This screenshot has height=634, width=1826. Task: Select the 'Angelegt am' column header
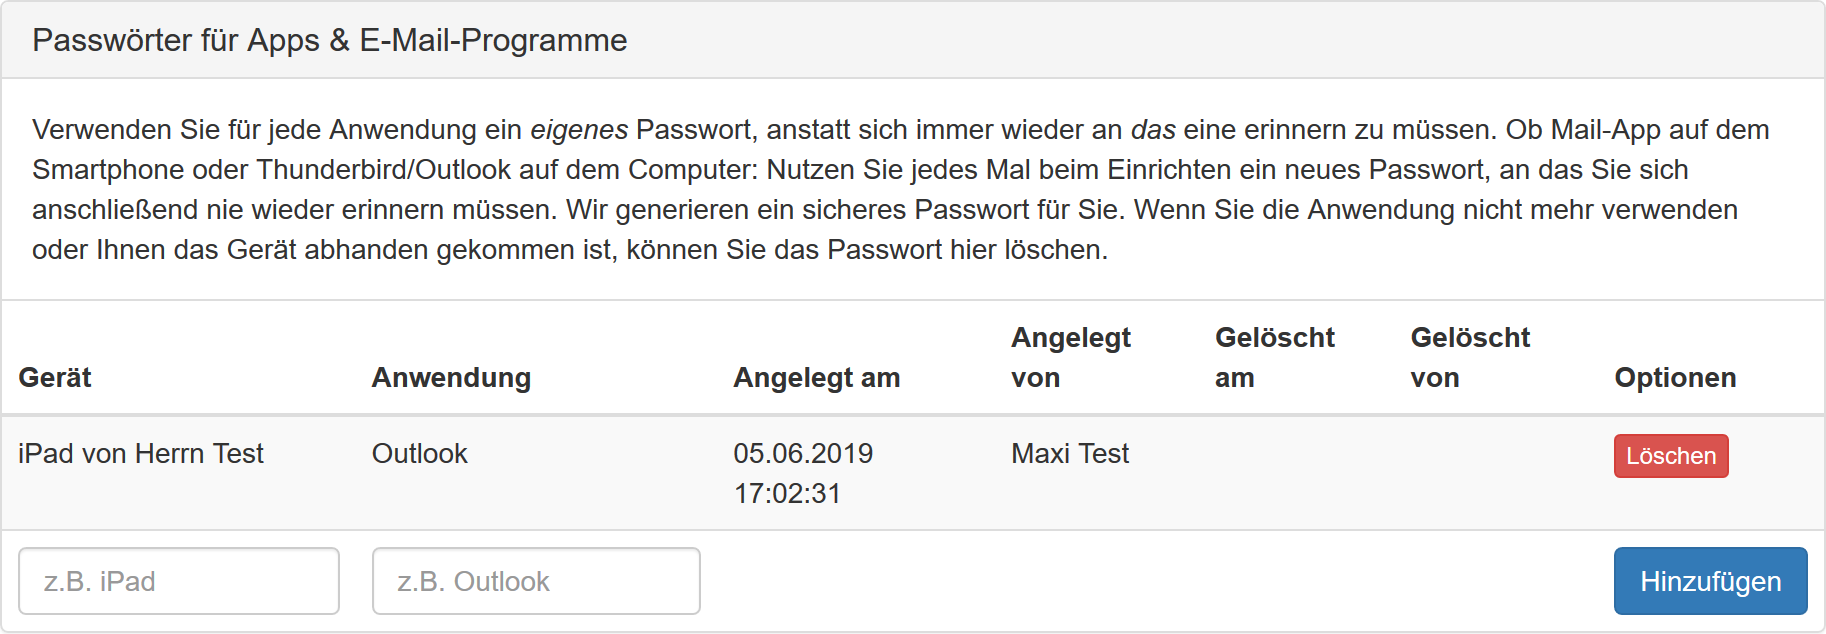pos(816,378)
